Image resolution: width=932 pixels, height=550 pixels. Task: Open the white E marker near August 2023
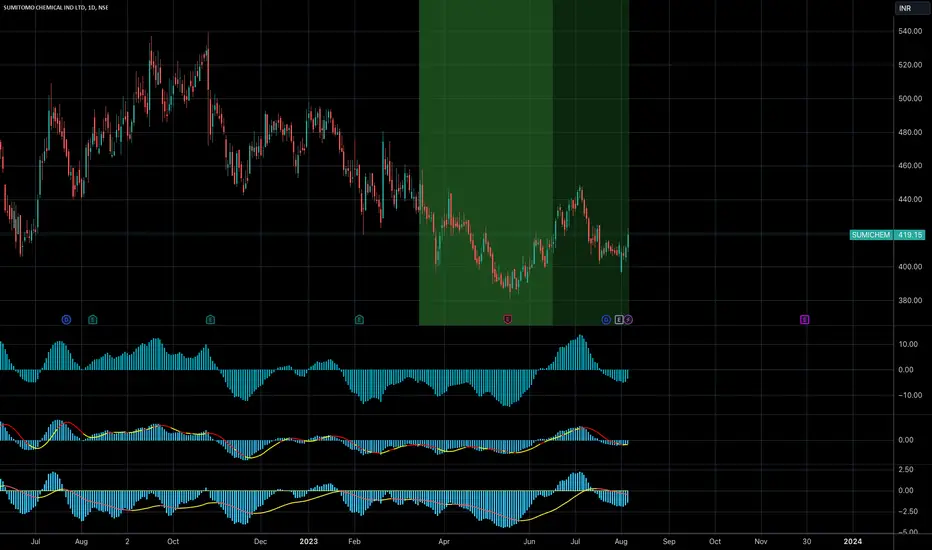click(619, 320)
